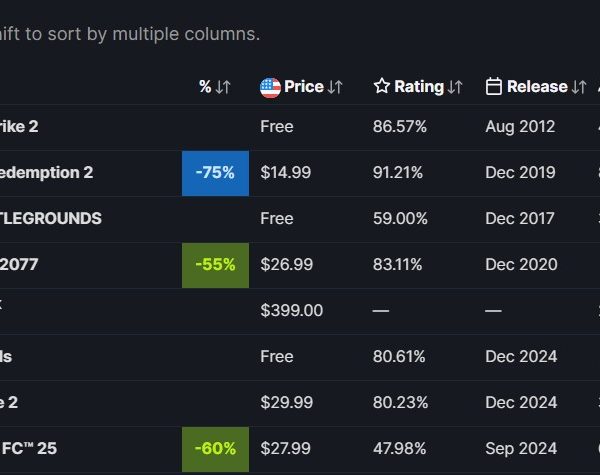The image size is (600, 475).
Task: Click the Sep 2024 release date
Action: (x=521, y=449)
